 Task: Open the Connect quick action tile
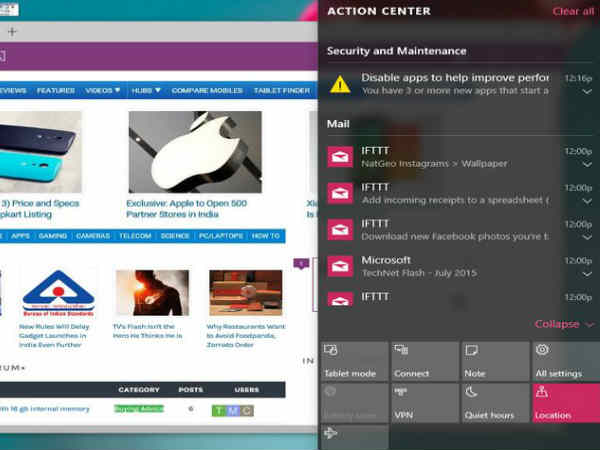pos(425,361)
